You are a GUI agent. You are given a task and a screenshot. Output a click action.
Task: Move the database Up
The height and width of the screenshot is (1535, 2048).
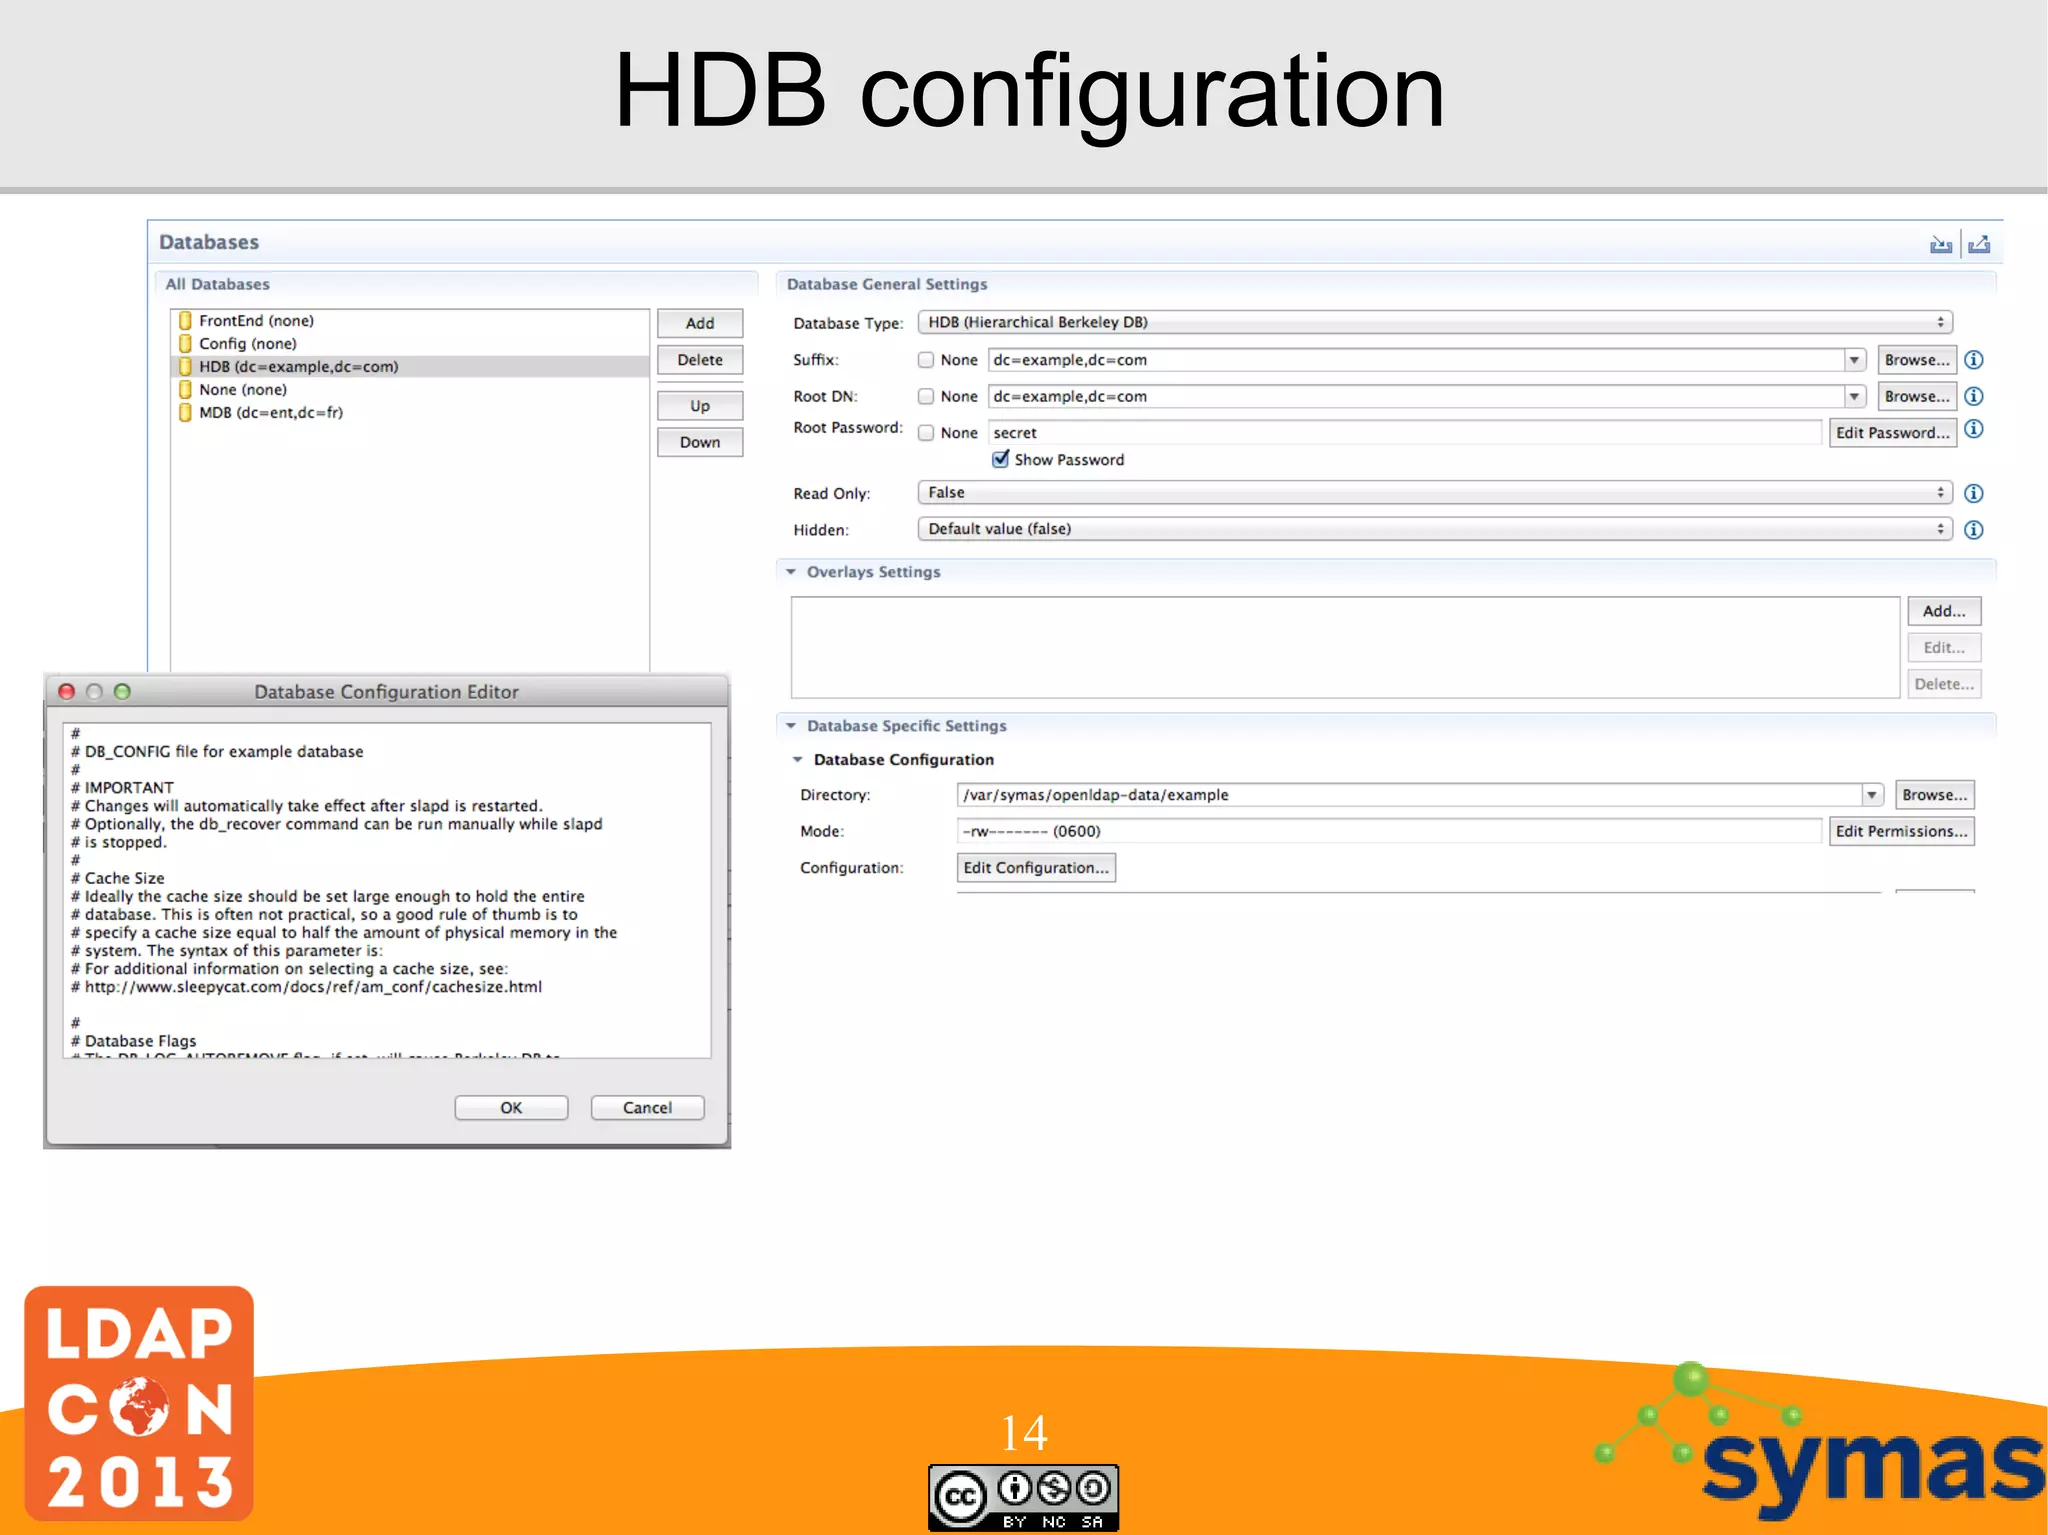[700, 406]
